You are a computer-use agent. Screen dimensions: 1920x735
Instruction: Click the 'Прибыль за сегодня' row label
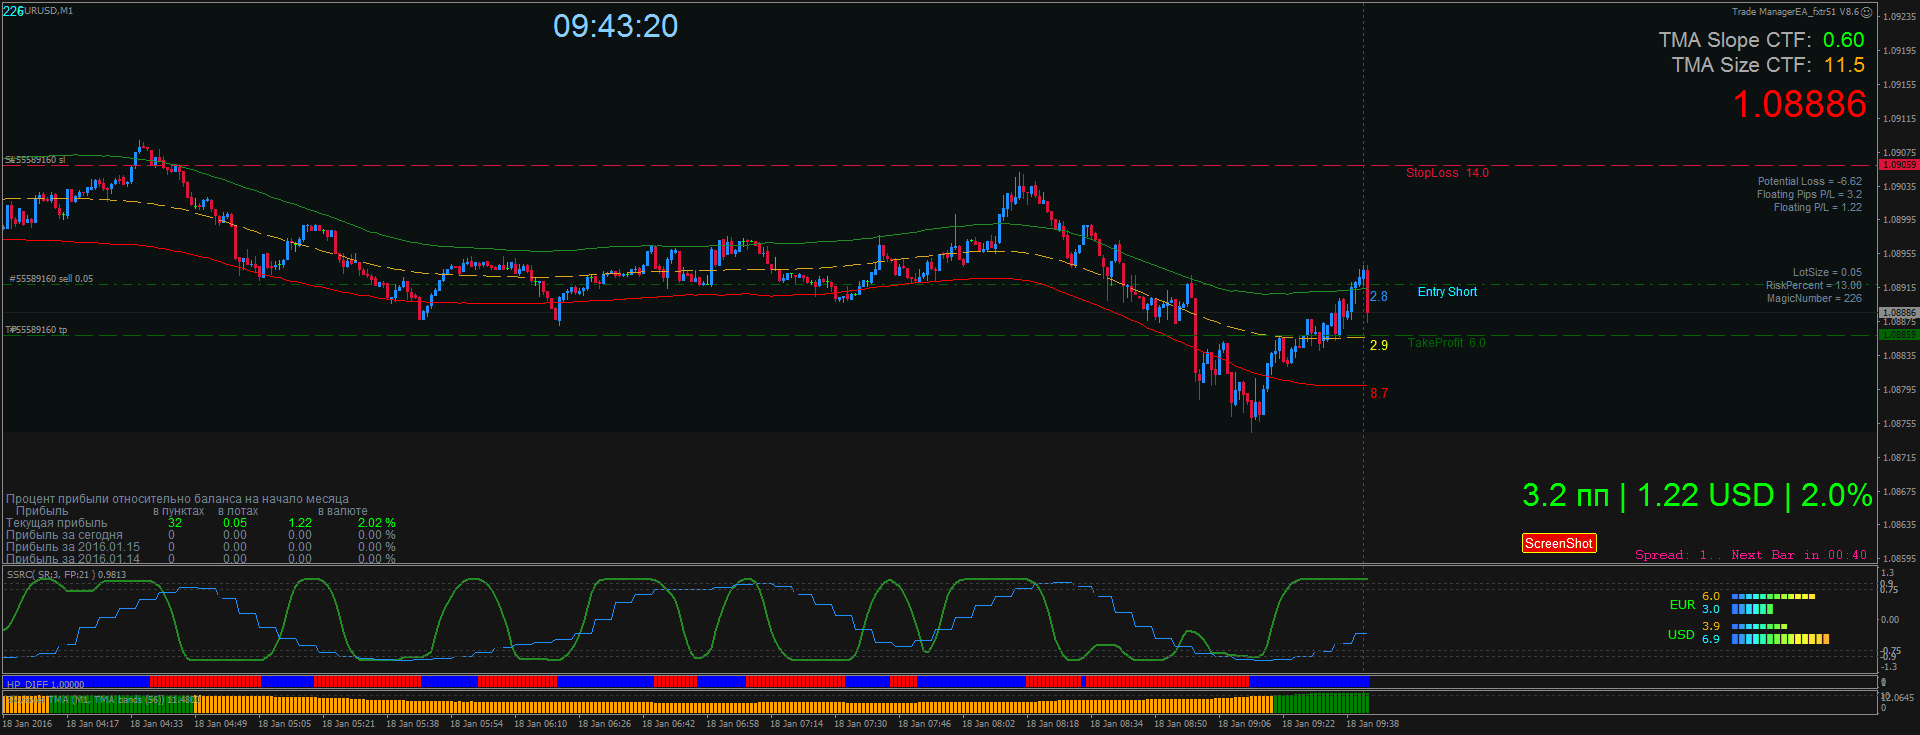tap(64, 535)
